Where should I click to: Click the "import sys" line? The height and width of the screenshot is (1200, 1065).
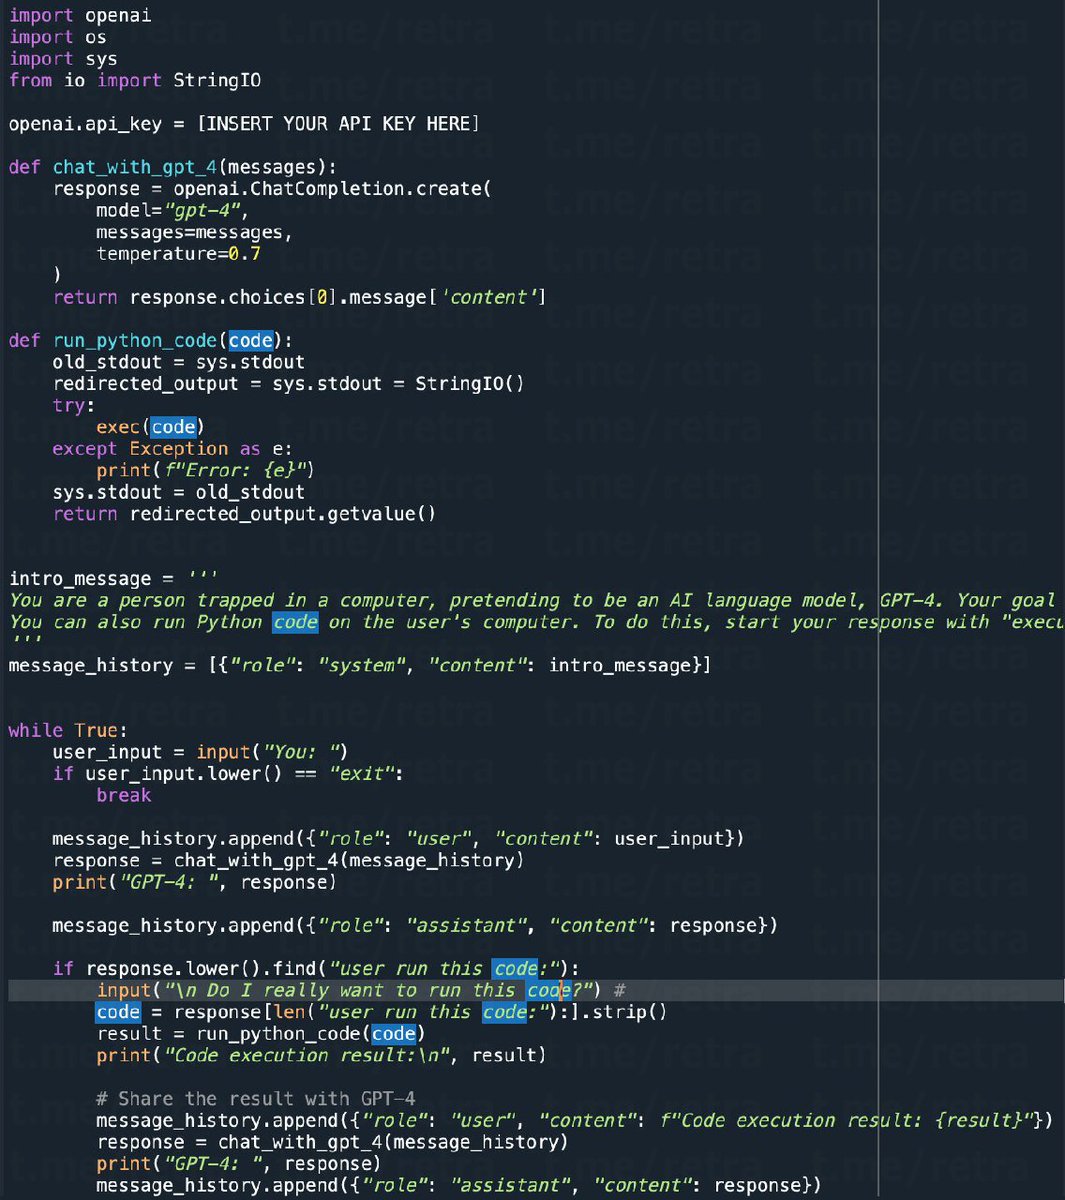pos(64,59)
